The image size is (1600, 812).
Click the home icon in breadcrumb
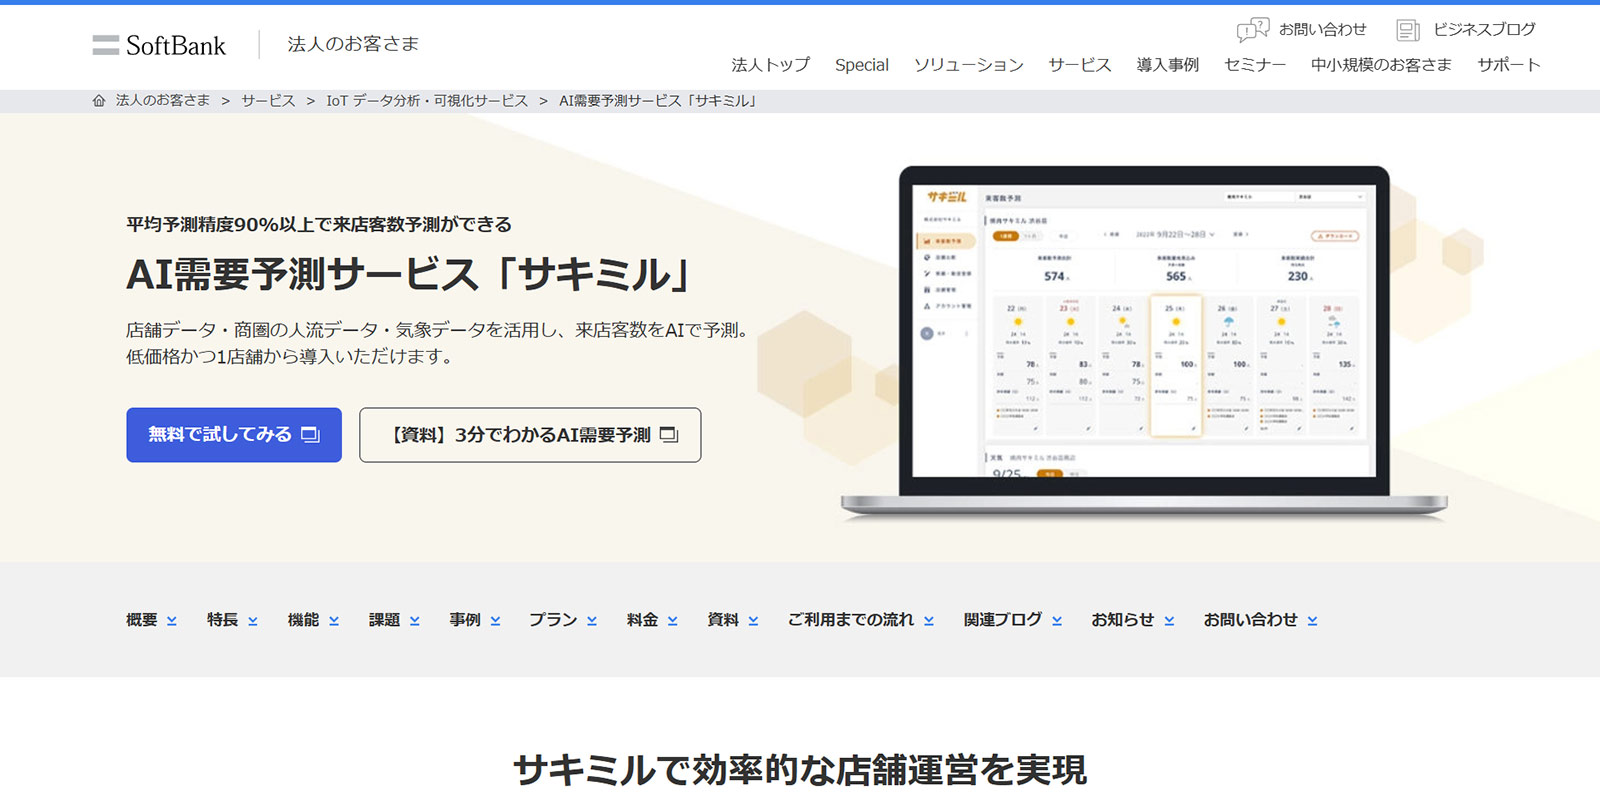pos(99,101)
